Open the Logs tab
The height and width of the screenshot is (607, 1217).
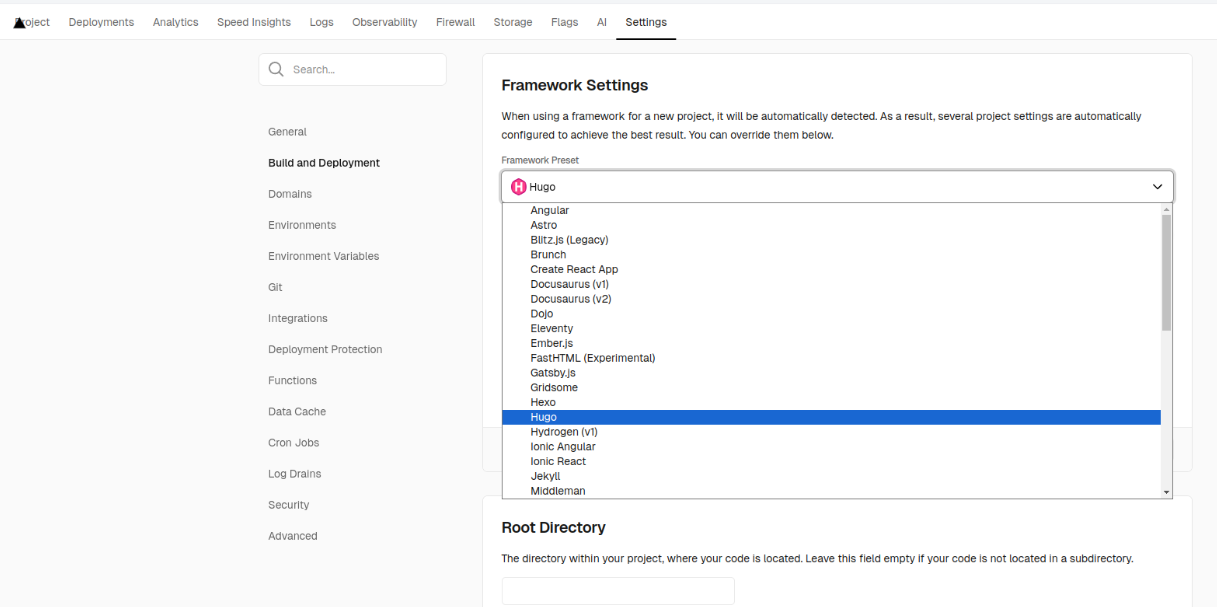[x=322, y=22]
